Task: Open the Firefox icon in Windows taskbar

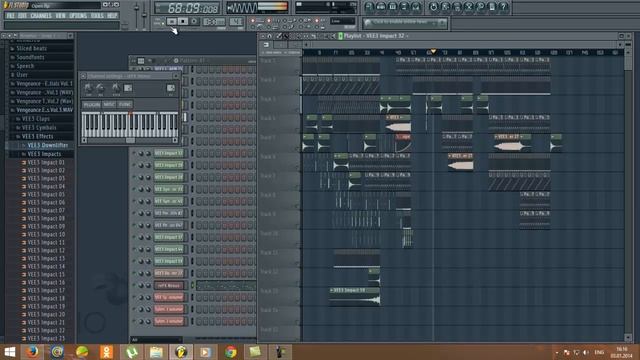Action: tap(32, 352)
